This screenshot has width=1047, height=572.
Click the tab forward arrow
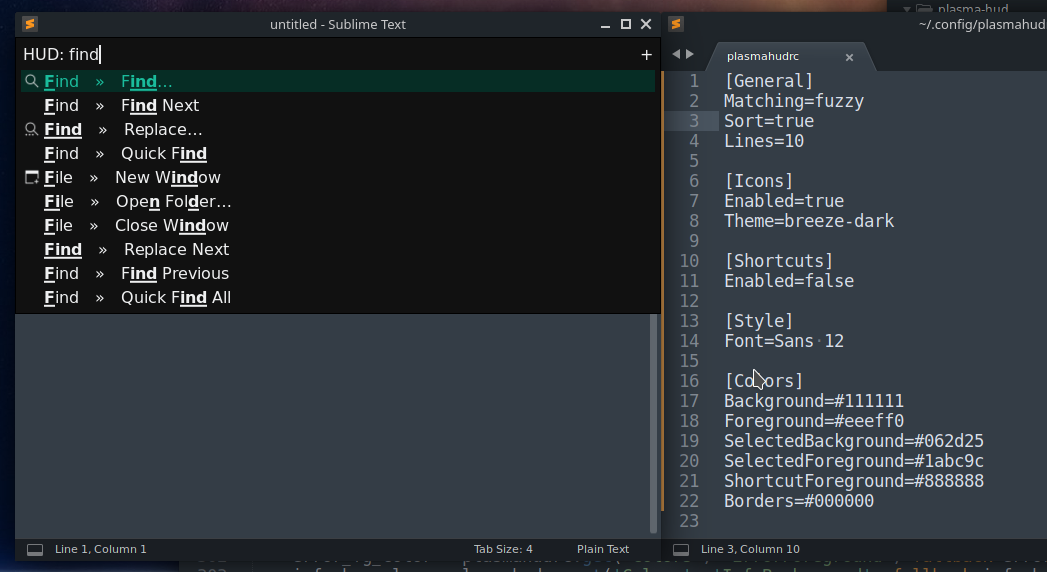tap(690, 54)
